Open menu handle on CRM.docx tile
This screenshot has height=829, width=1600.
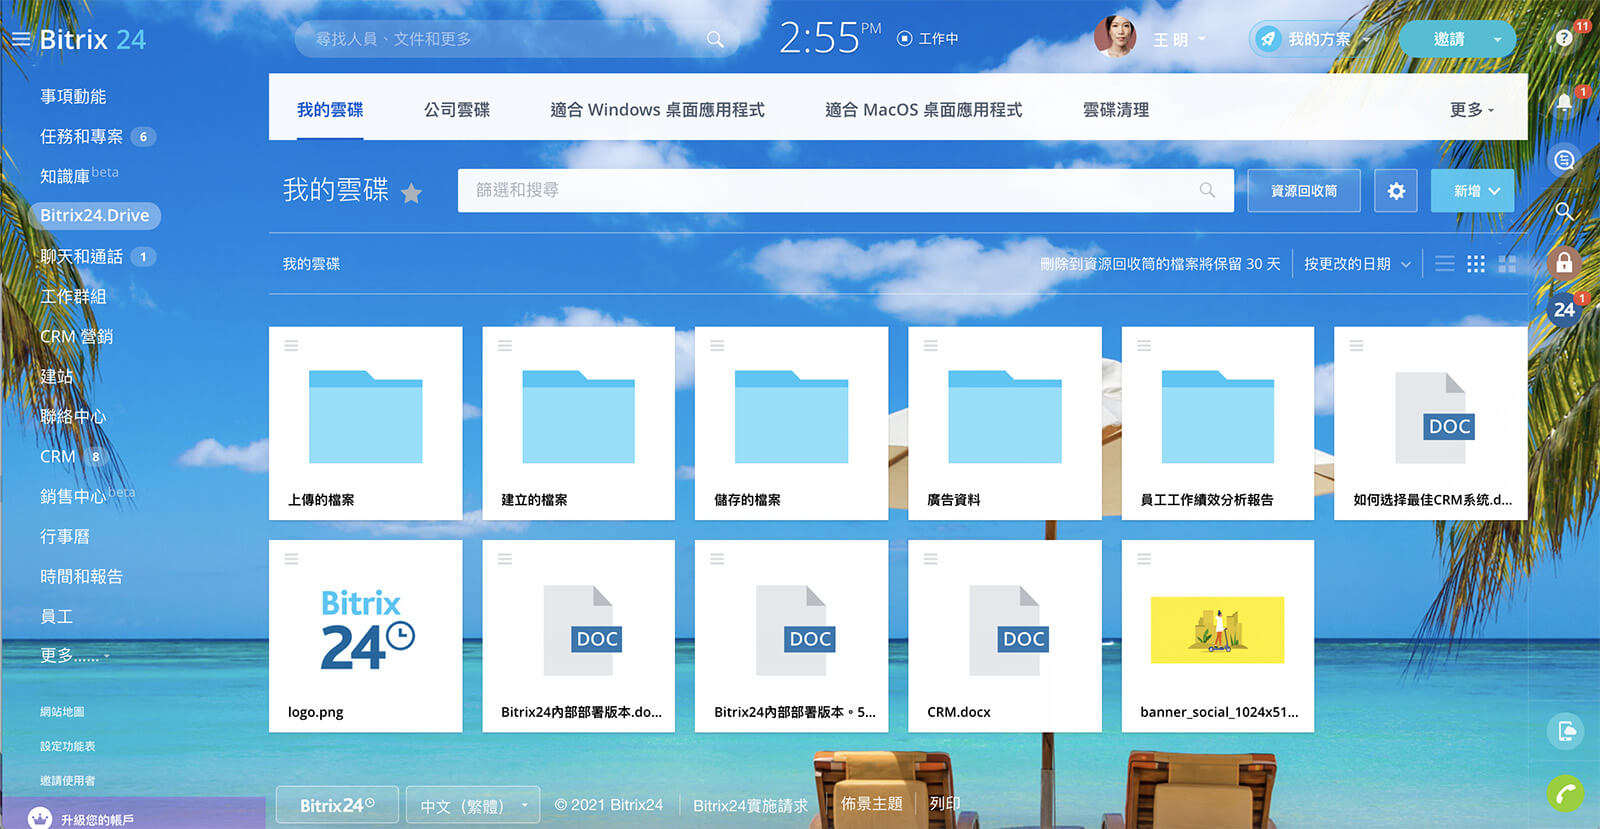pos(931,558)
